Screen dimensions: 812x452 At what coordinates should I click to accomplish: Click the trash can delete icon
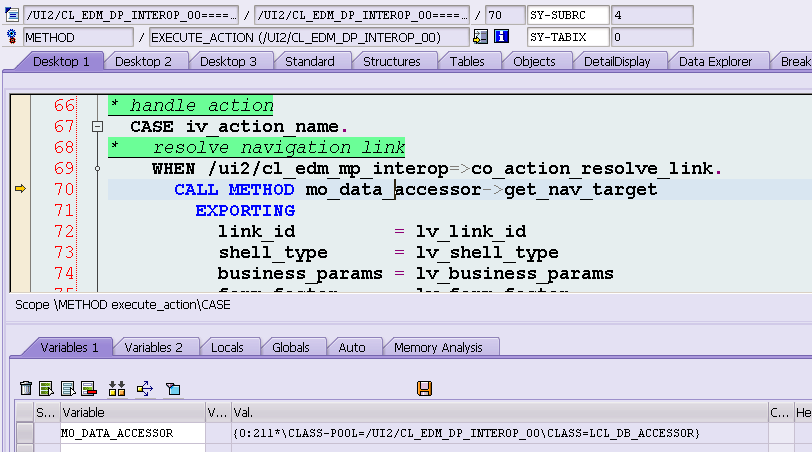(x=26, y=388)
